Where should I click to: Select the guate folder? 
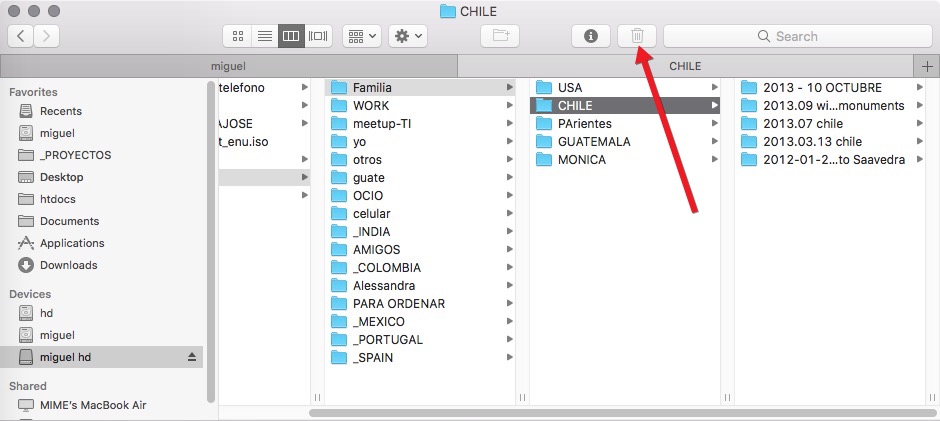pos(420,178)
